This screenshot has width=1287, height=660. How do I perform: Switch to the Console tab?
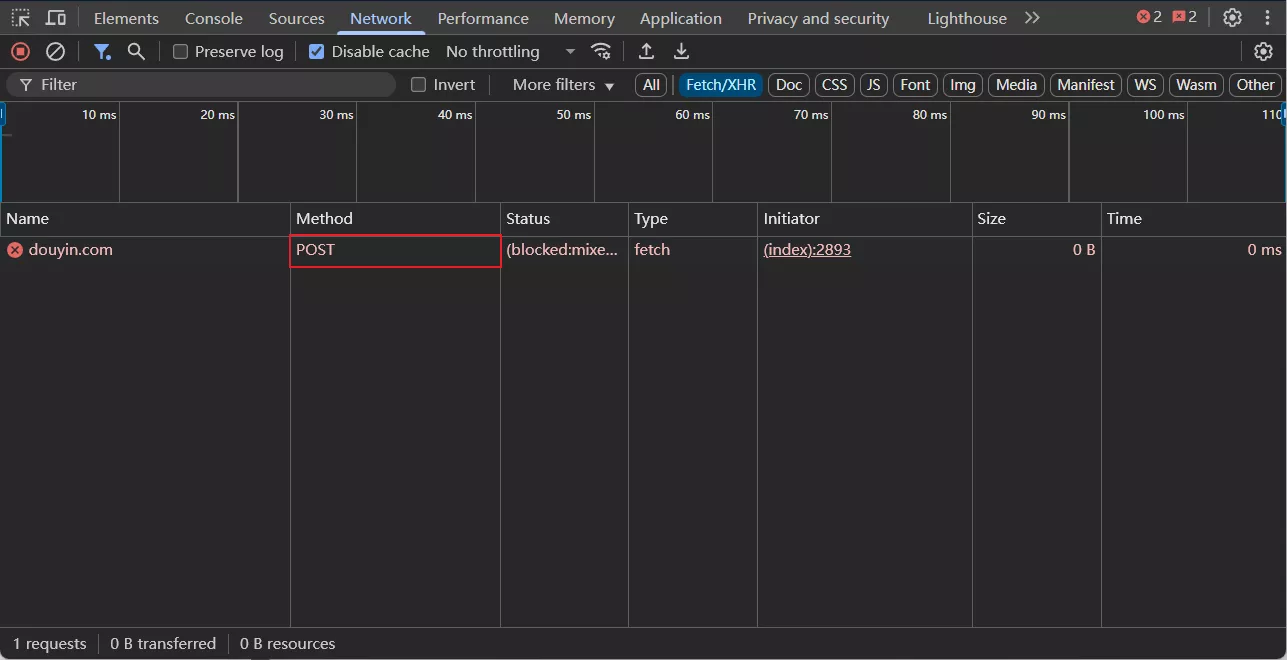[x=214, y=18]
